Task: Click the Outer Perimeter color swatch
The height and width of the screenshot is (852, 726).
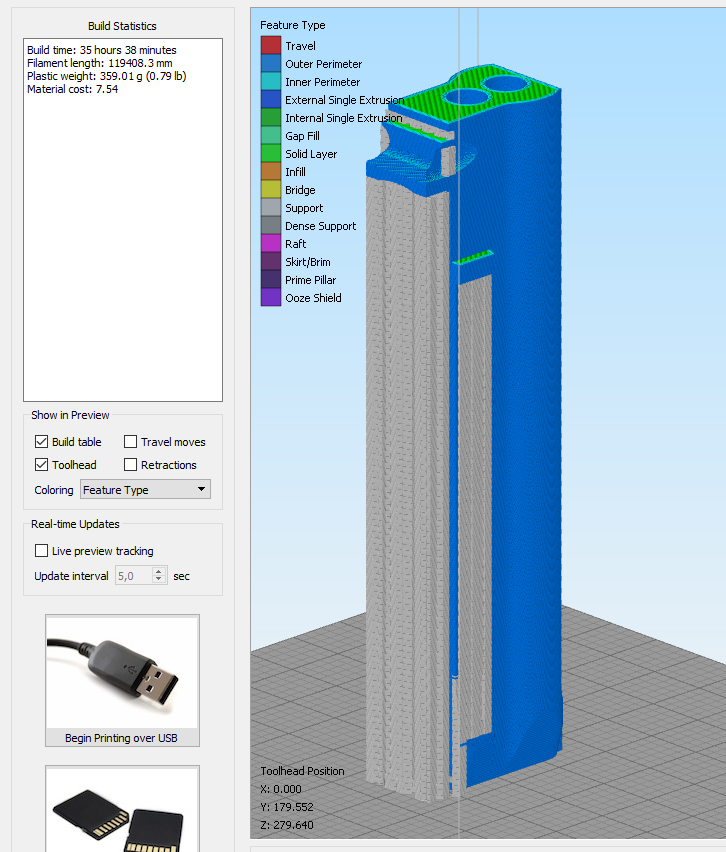Action: point(271,64)
